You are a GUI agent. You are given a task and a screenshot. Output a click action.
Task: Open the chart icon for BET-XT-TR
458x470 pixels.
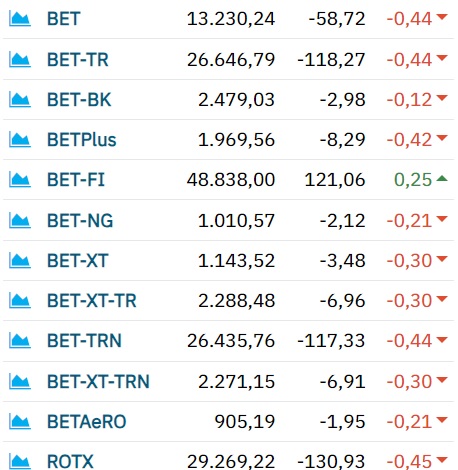(x=20, y=300)
